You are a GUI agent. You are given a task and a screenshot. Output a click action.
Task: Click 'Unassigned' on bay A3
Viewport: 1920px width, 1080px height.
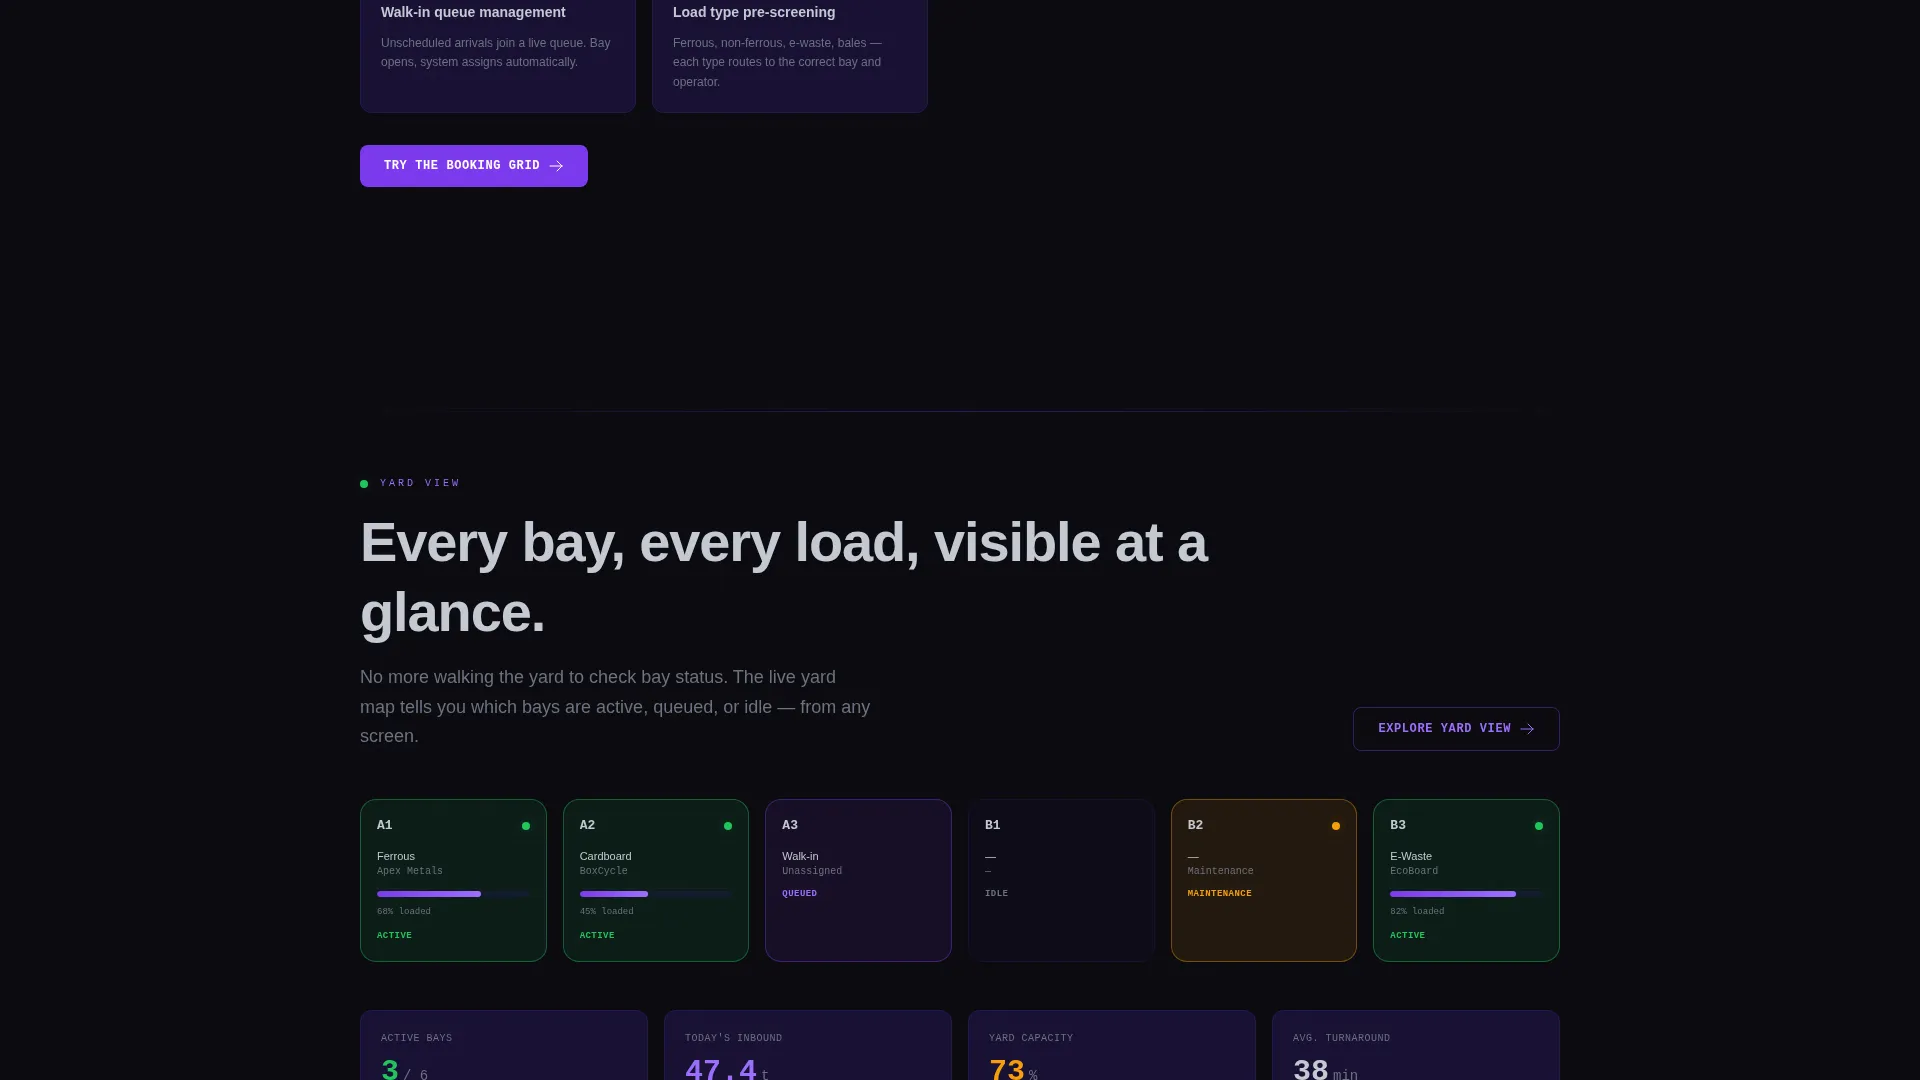coord(812,871)
